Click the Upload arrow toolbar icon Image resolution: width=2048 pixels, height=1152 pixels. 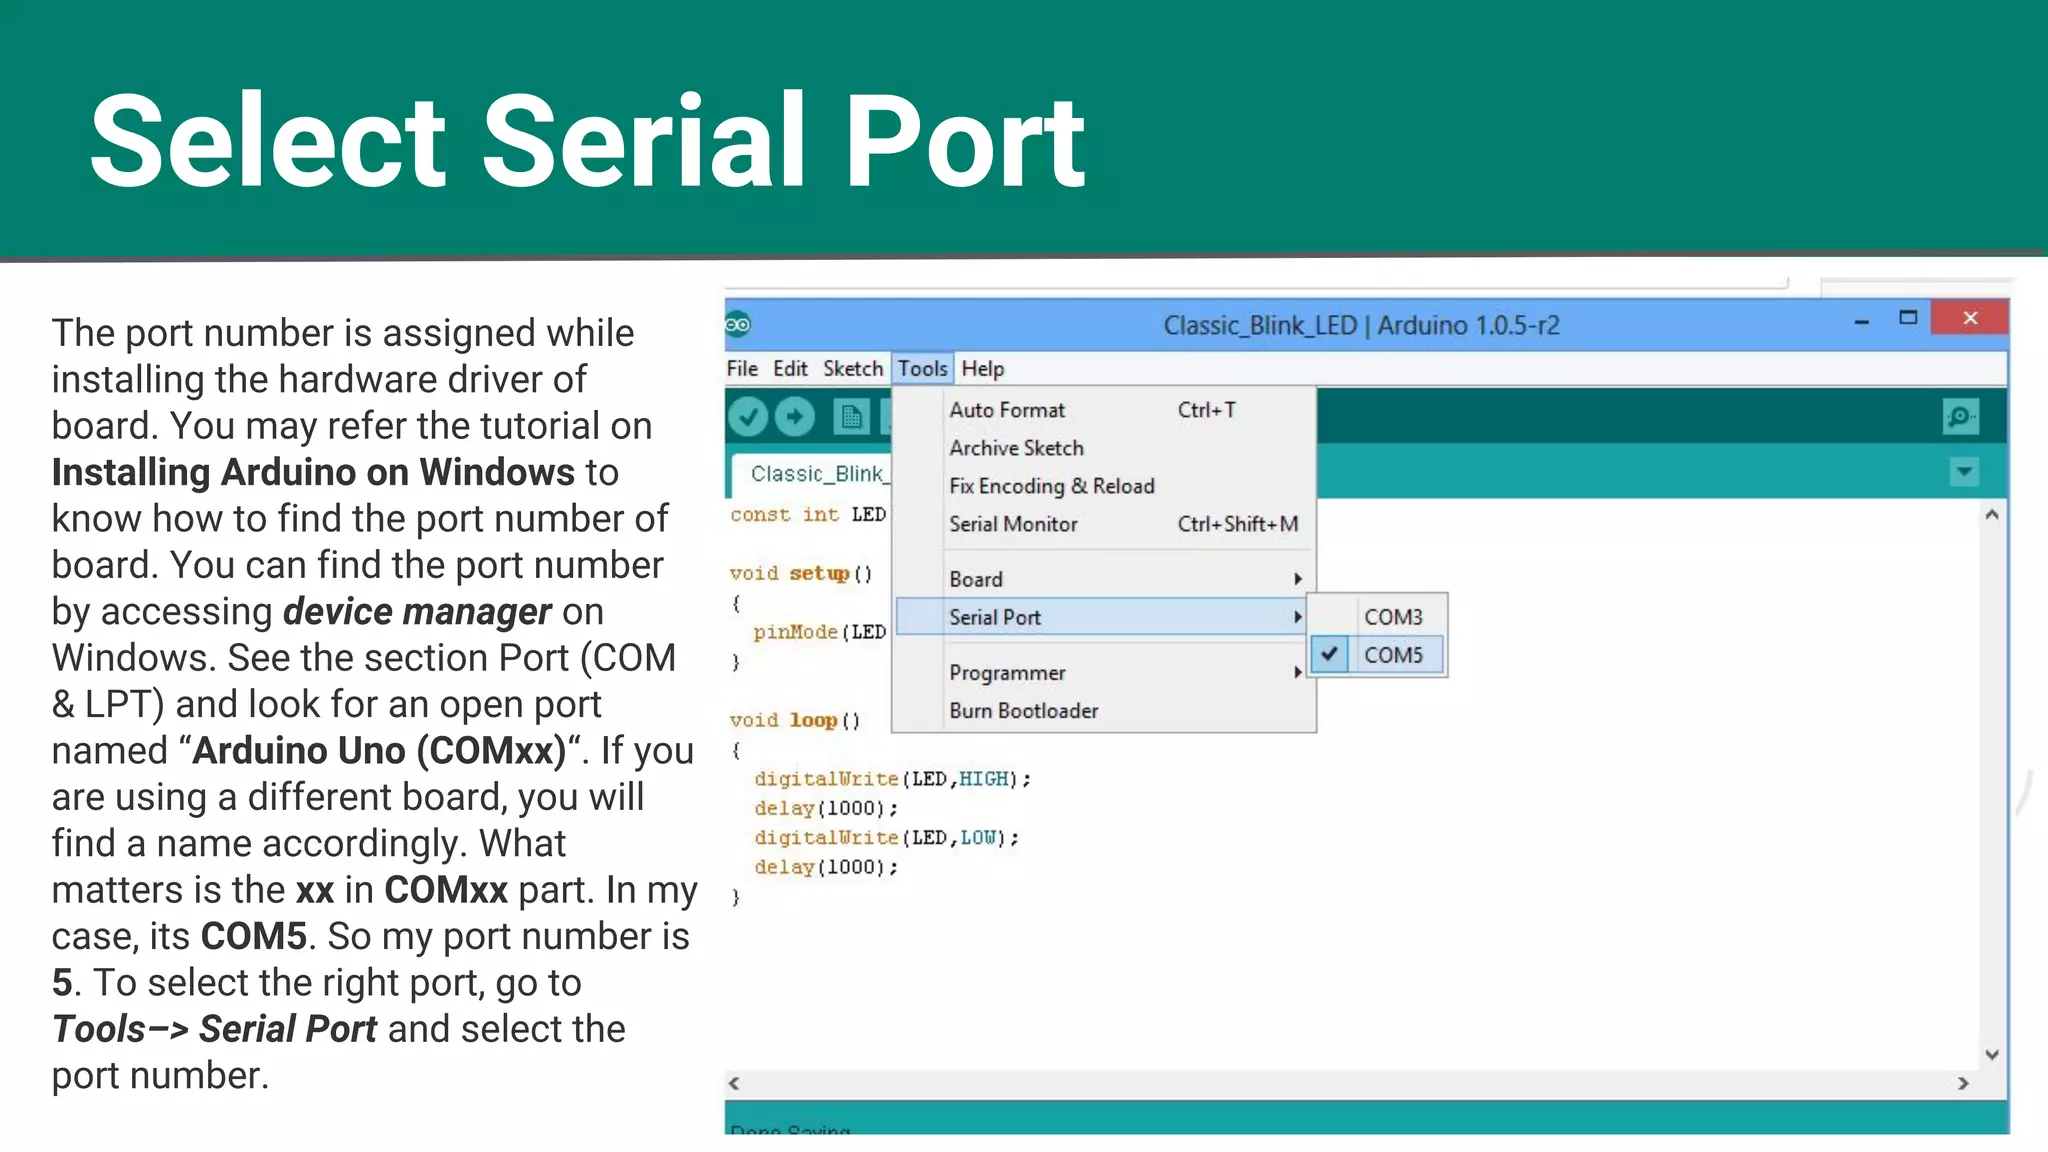tap(795, 417)
